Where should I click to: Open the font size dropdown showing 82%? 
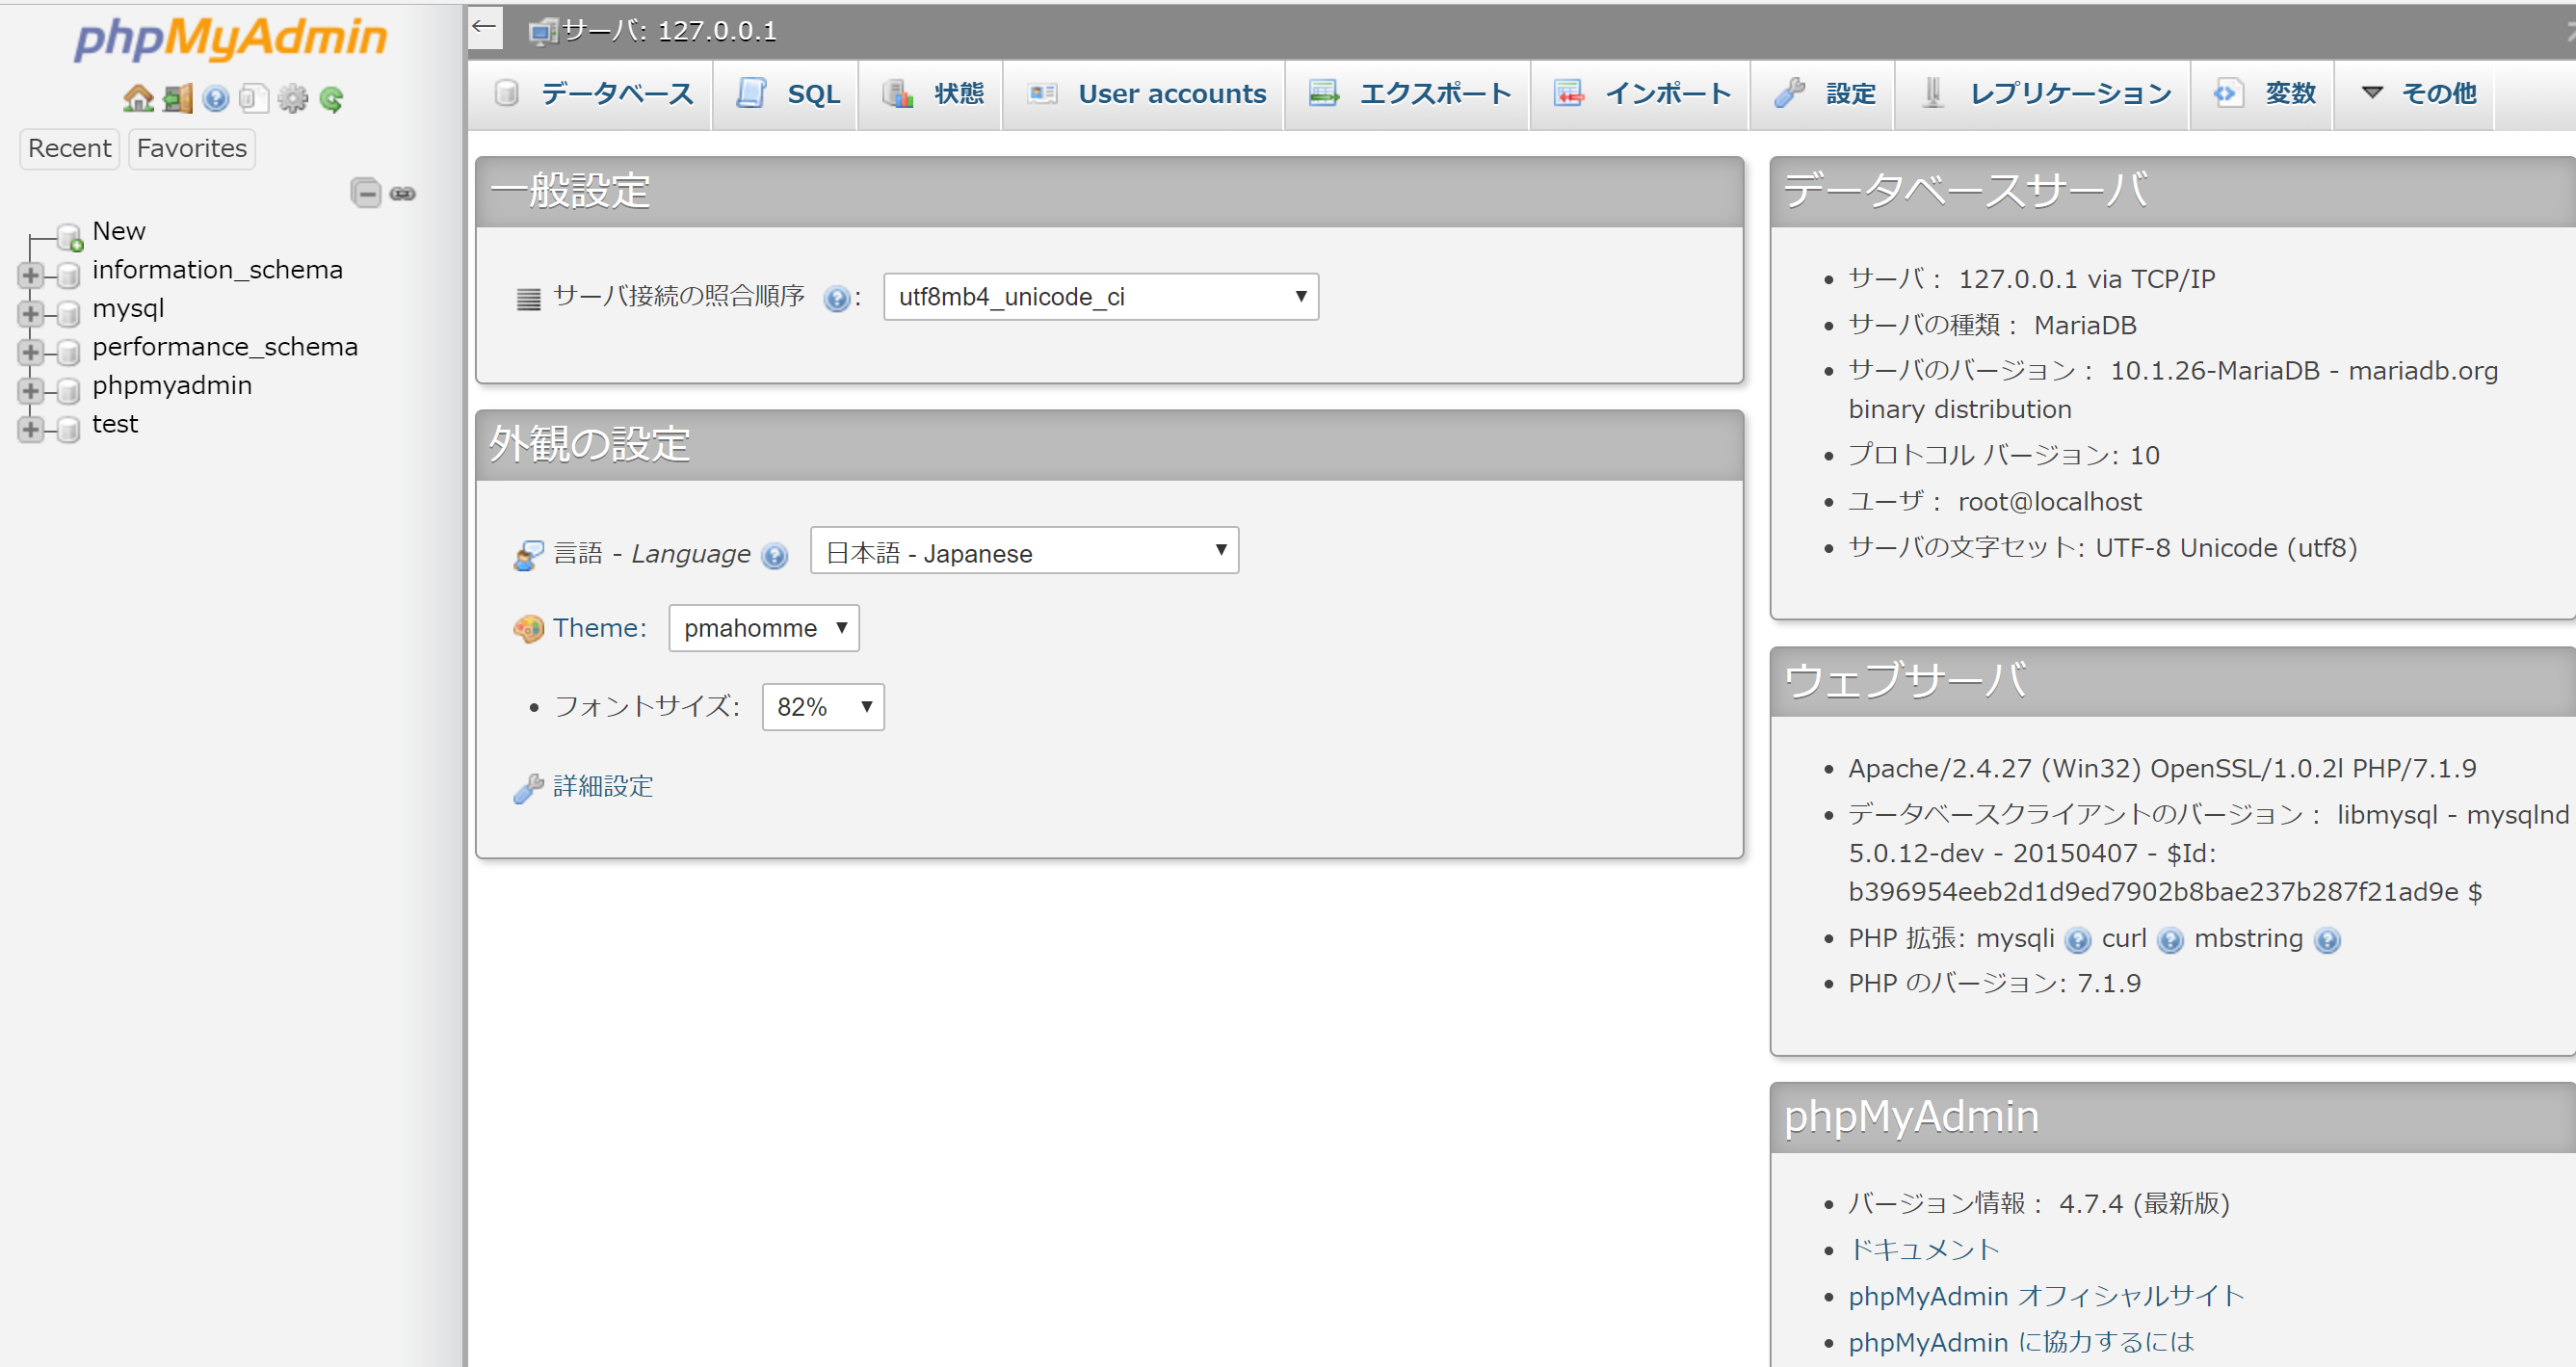point(823,707)
